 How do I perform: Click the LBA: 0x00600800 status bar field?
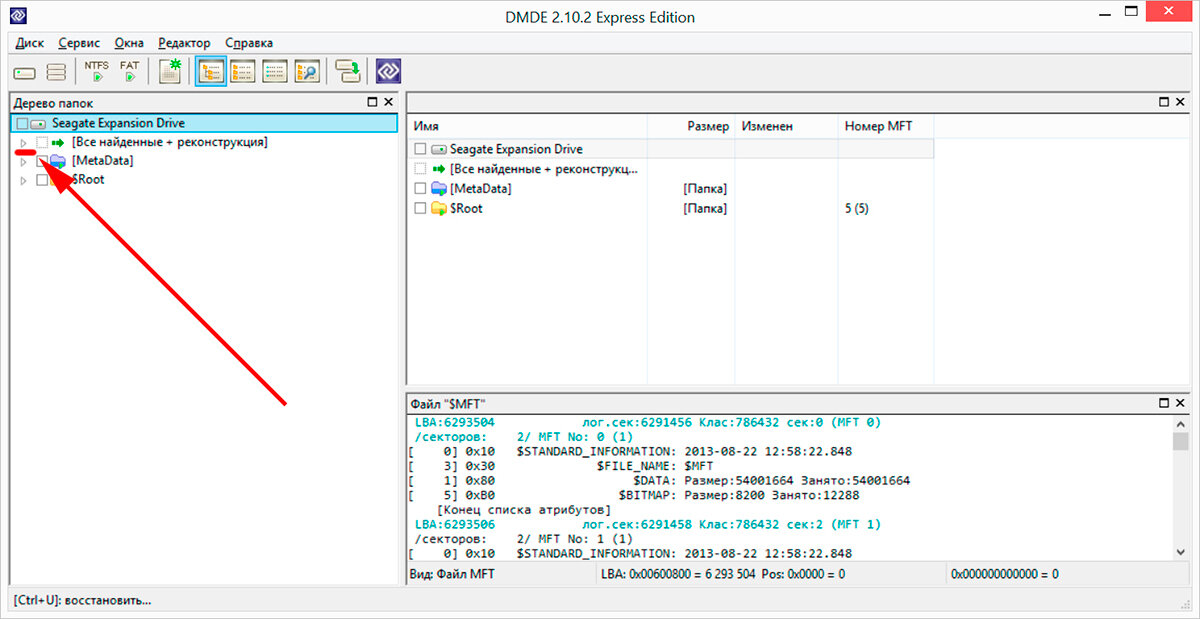770,575
